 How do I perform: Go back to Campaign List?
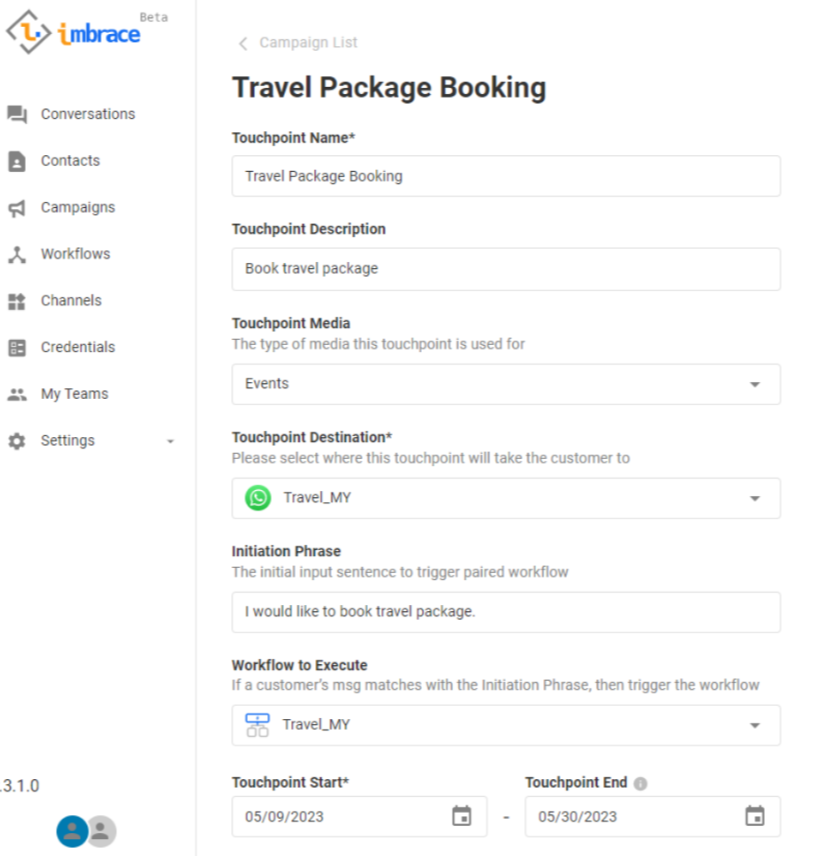[x=298, y=43]
